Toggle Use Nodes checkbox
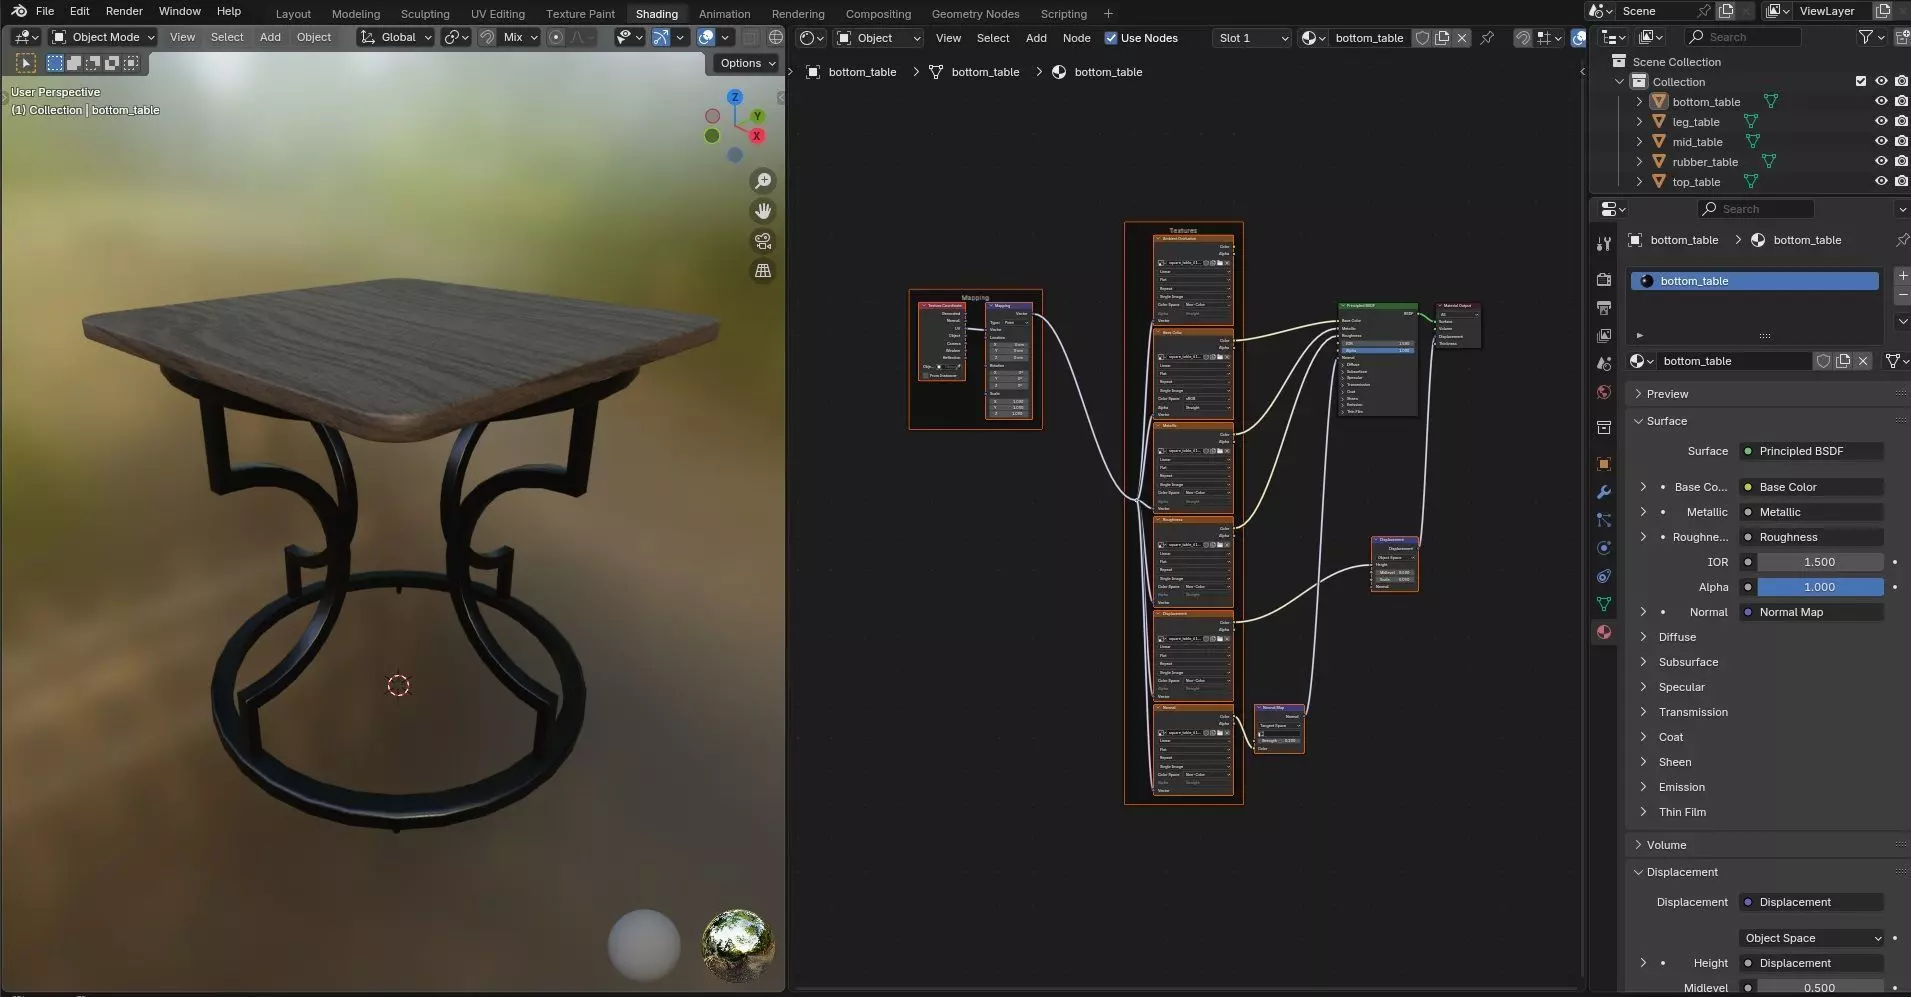The image size is (1911, 997). click(x=1110, y=38)
